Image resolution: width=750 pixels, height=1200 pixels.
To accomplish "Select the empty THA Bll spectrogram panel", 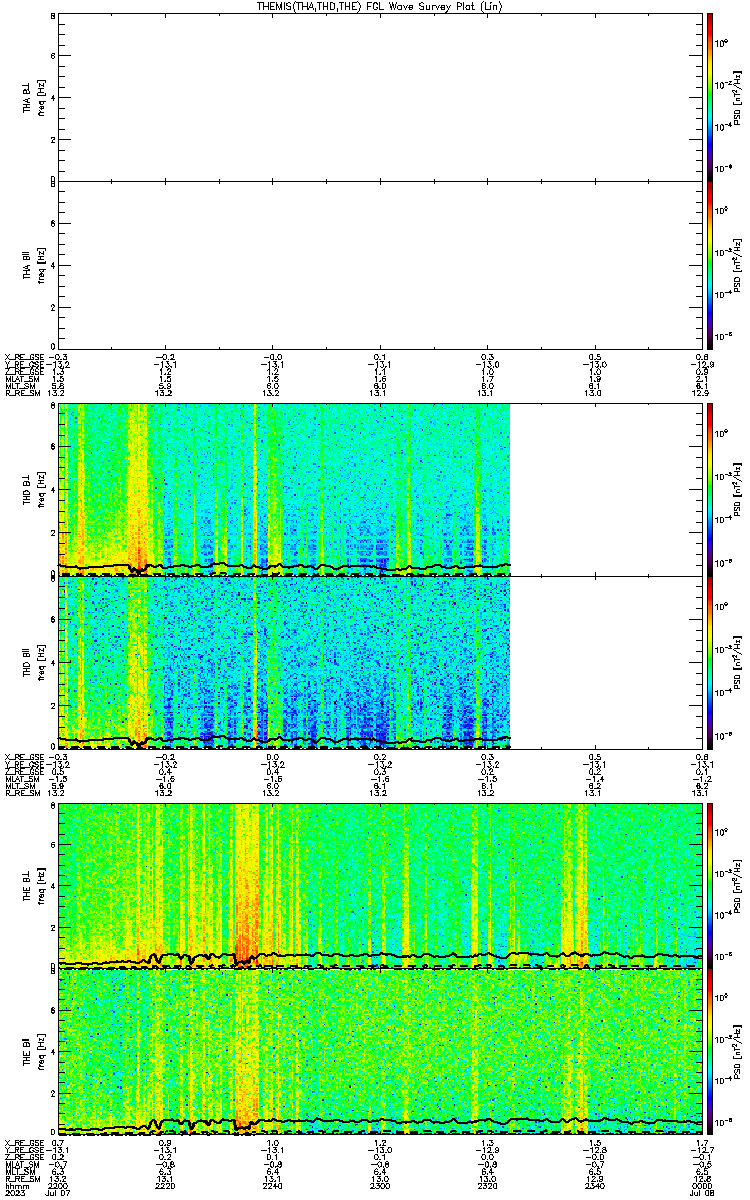I will pyautogui.click(x=380, y=264).
